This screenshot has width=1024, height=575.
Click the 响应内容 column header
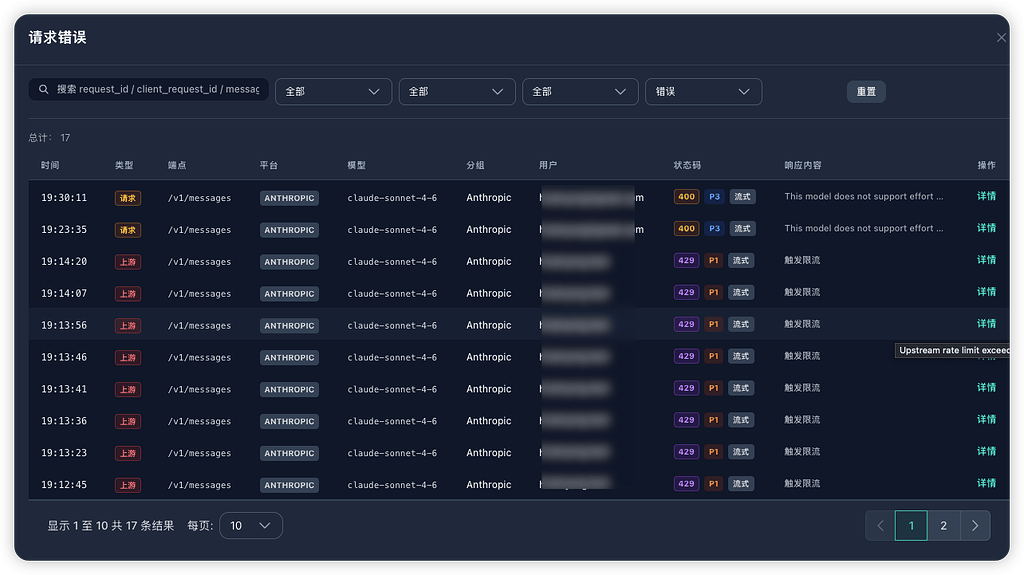tap(803, 165)
